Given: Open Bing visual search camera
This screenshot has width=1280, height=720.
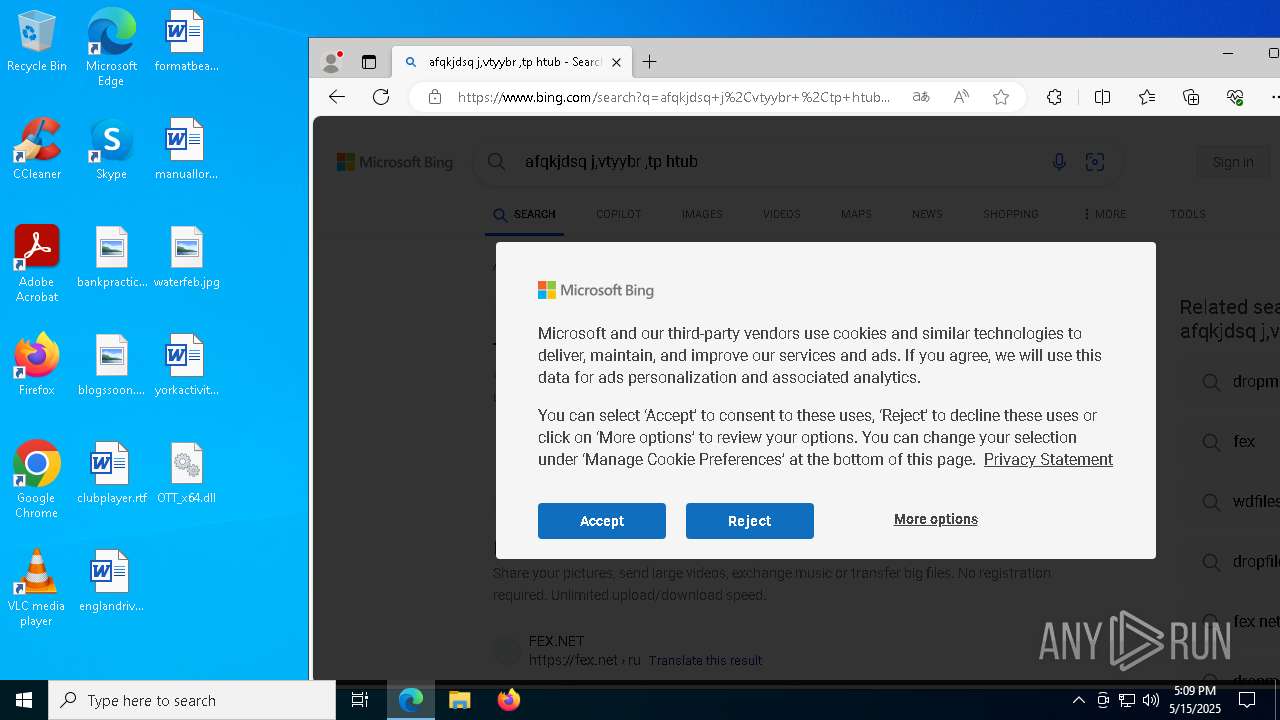Looking at the screenshot, I should point(1095,162).
